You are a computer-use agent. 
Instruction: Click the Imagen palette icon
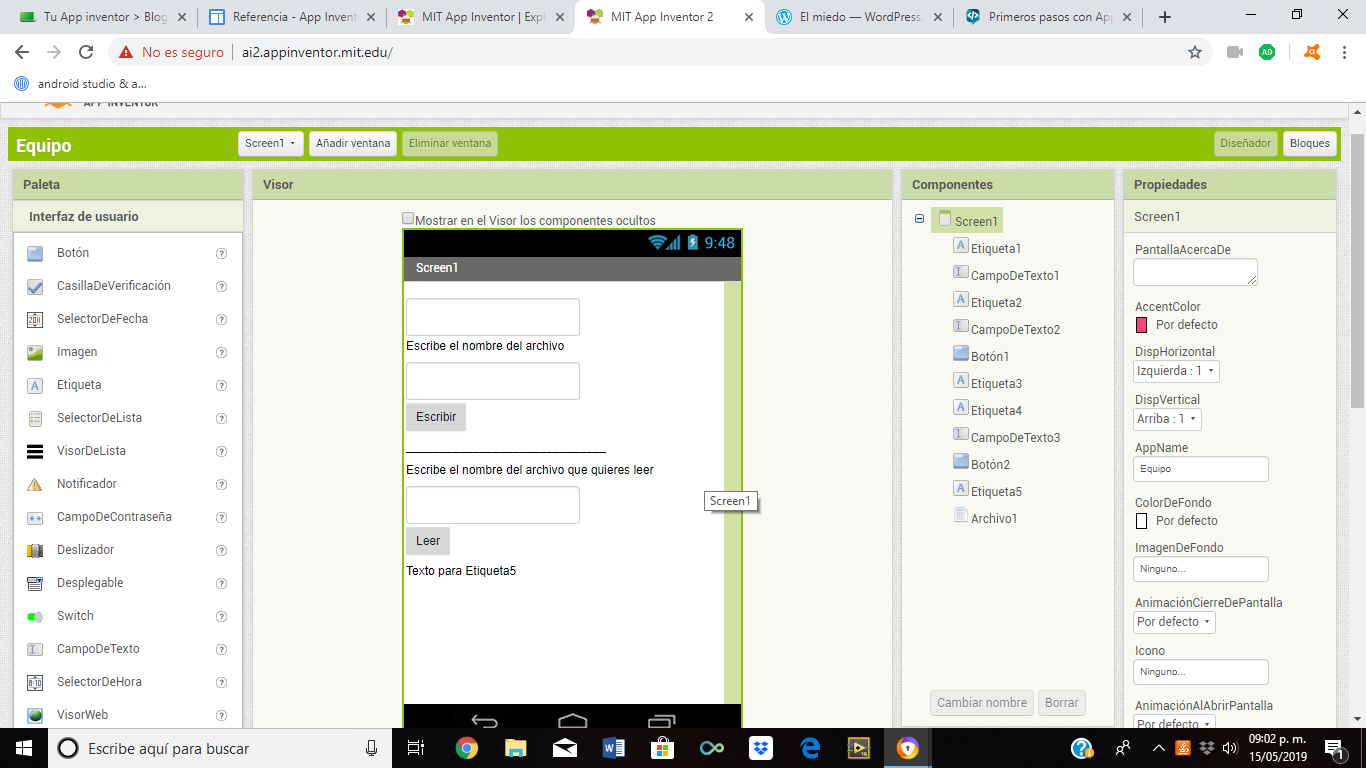[x=35, y=352]
